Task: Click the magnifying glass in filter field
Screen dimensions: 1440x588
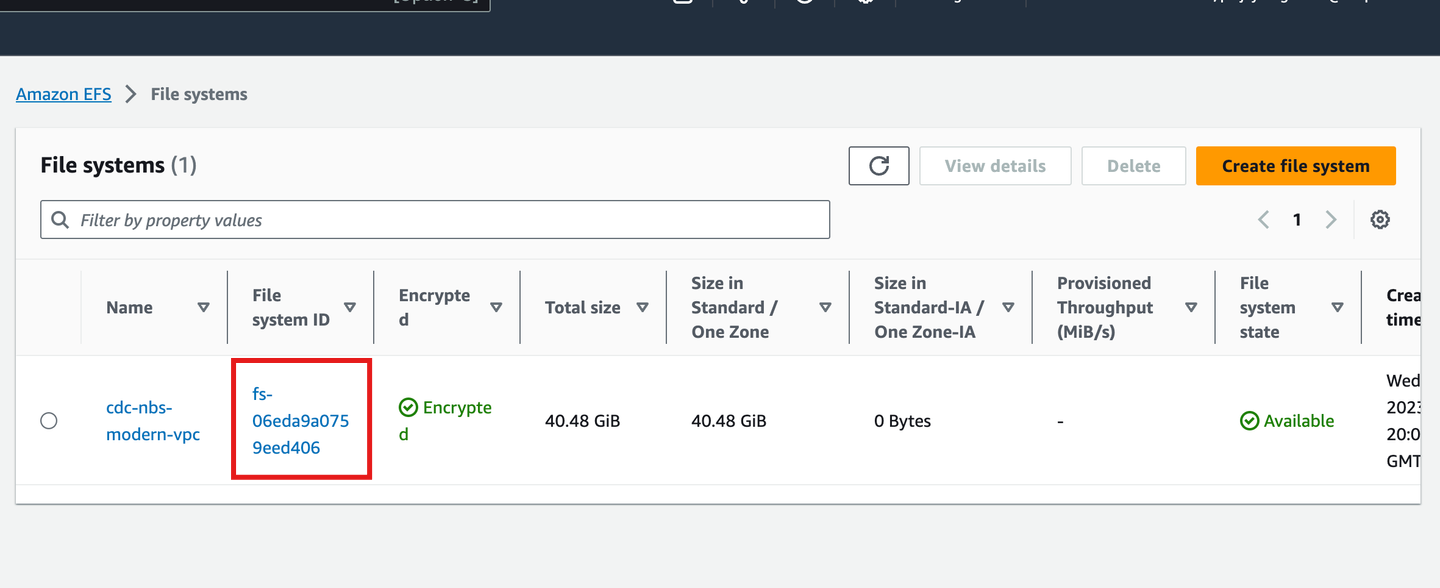Action: tap(60, 219)
